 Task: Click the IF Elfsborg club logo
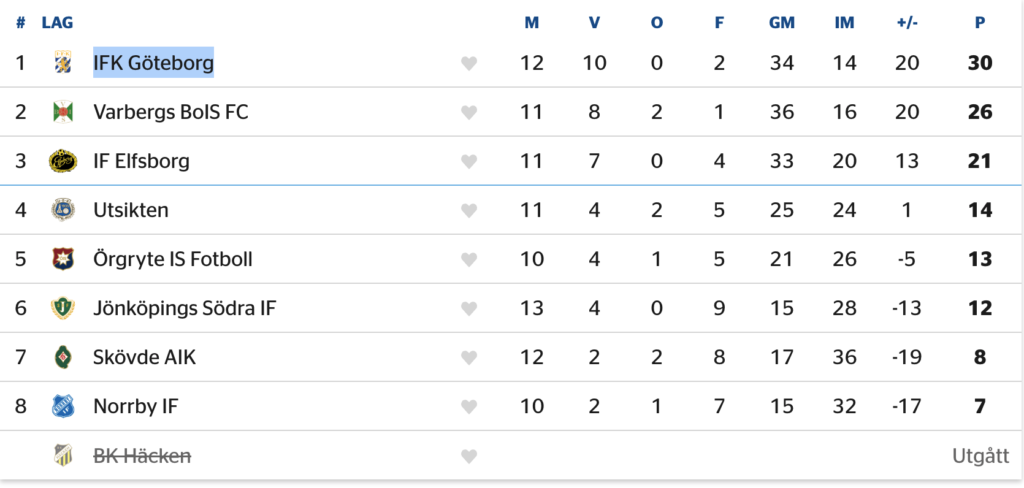click(x=63, y=161)
